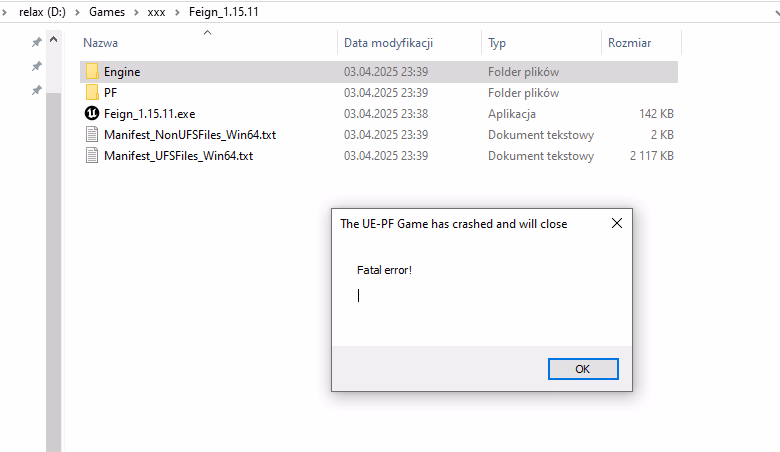The height and width of the screenshot is (452, 780).
Task: Select the Engine folder icon
Action: point(92,72)
